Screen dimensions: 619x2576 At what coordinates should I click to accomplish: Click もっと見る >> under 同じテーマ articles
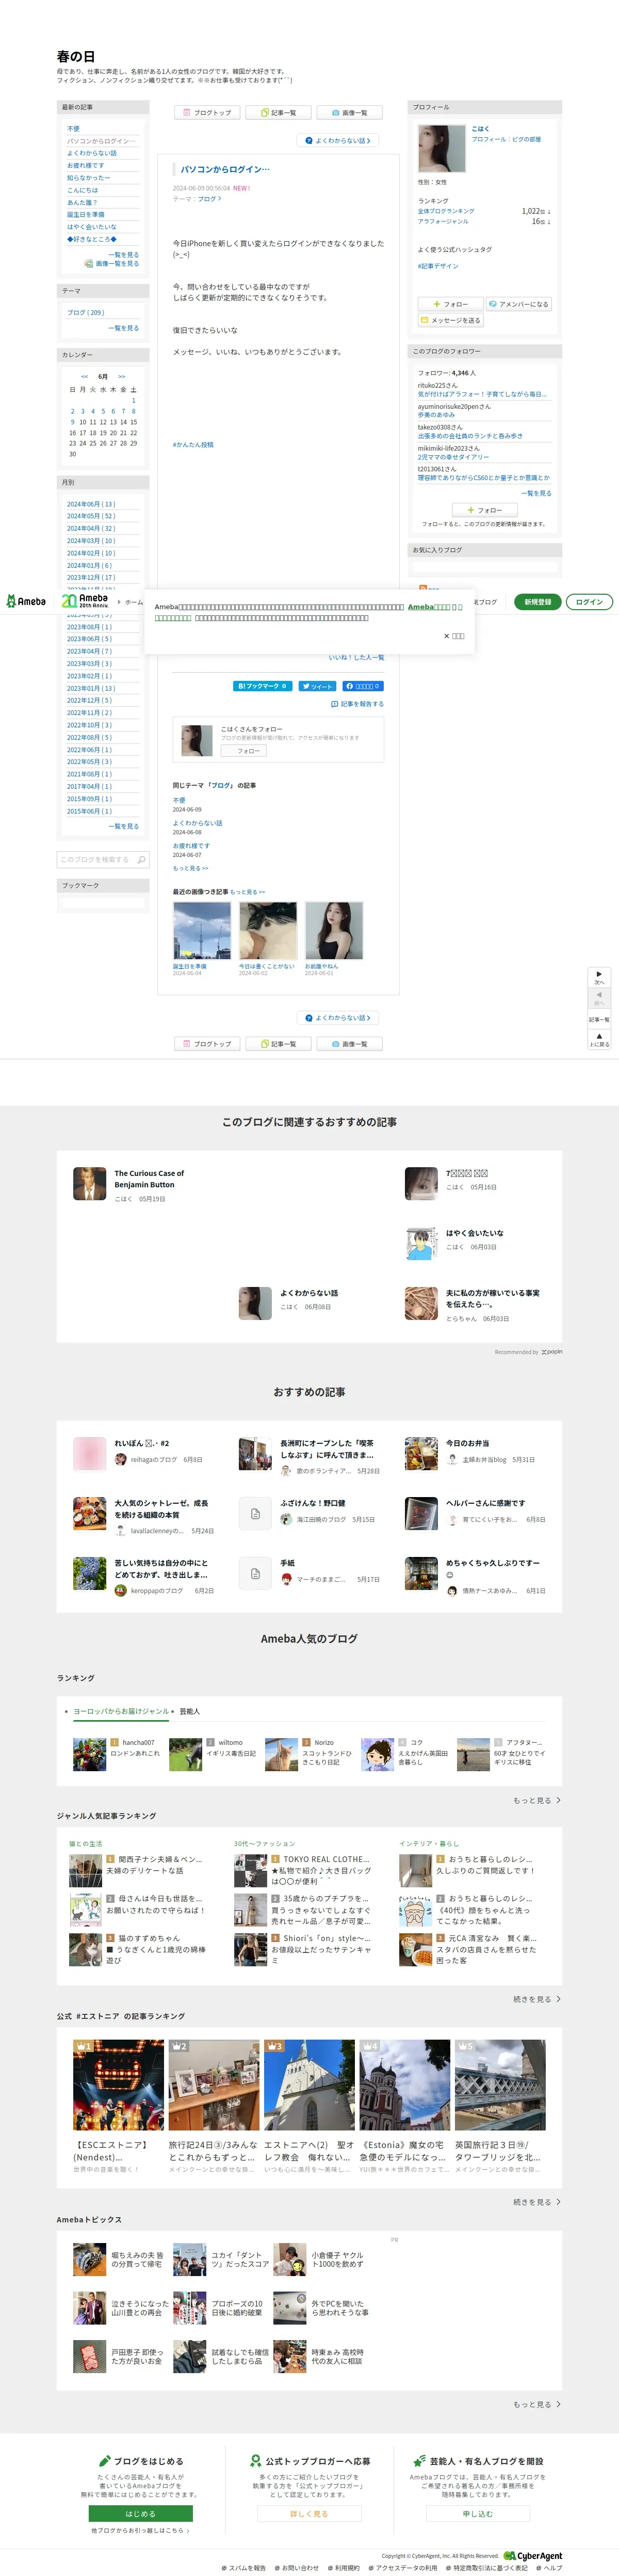point(190,868)
